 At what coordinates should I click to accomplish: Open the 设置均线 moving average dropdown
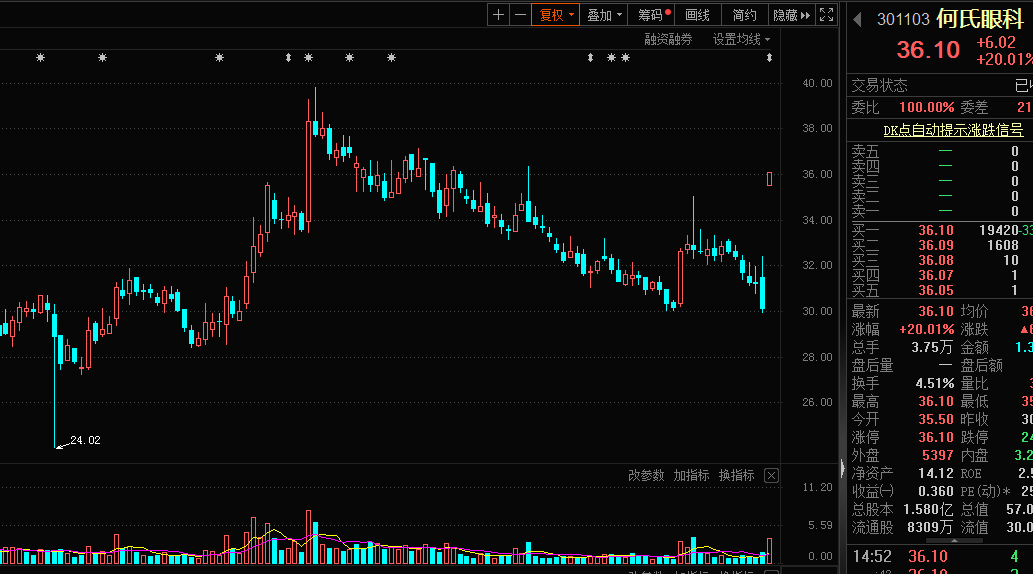click(x=741, y=40)
